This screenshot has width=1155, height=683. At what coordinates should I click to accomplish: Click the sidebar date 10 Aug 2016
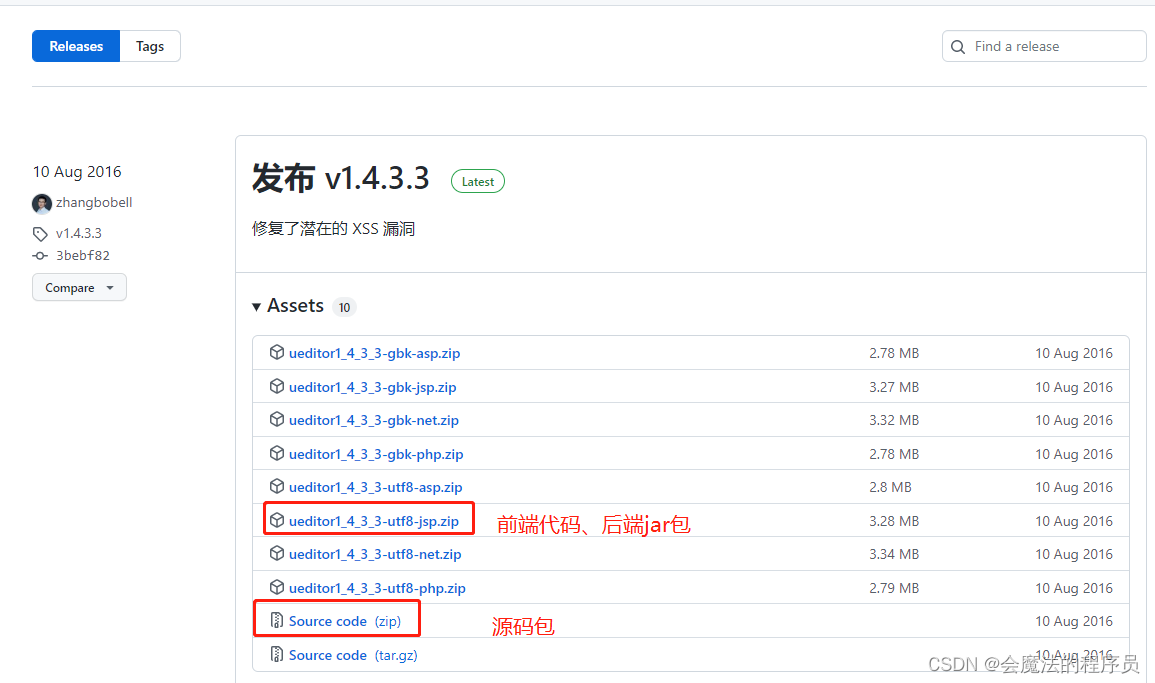77,172
